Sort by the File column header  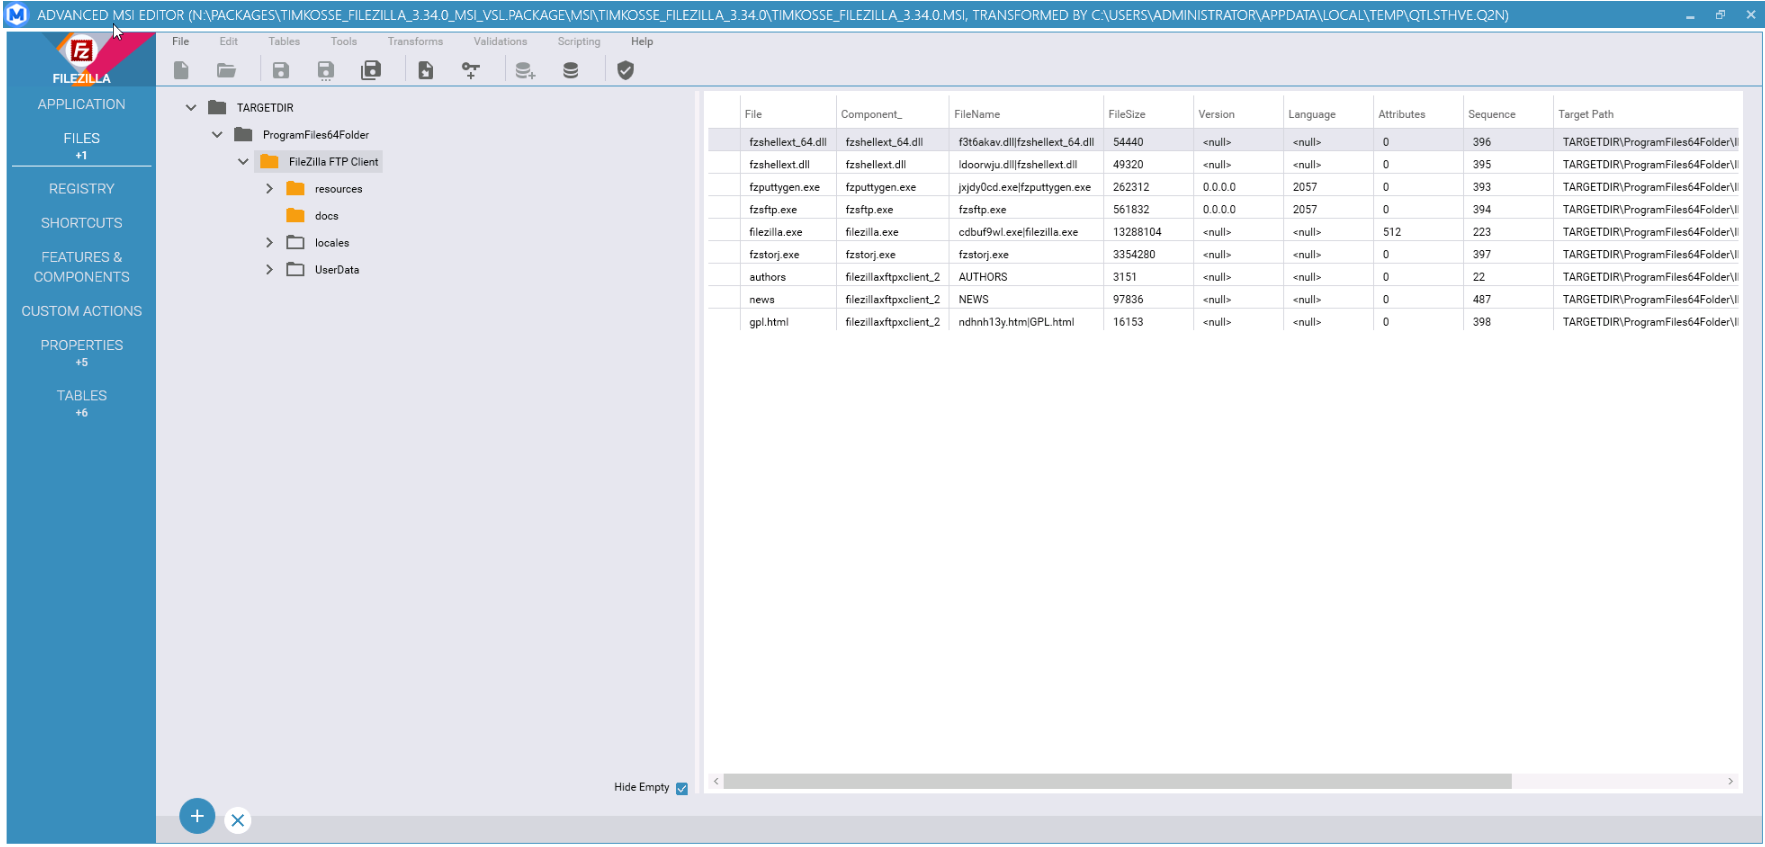787,114
